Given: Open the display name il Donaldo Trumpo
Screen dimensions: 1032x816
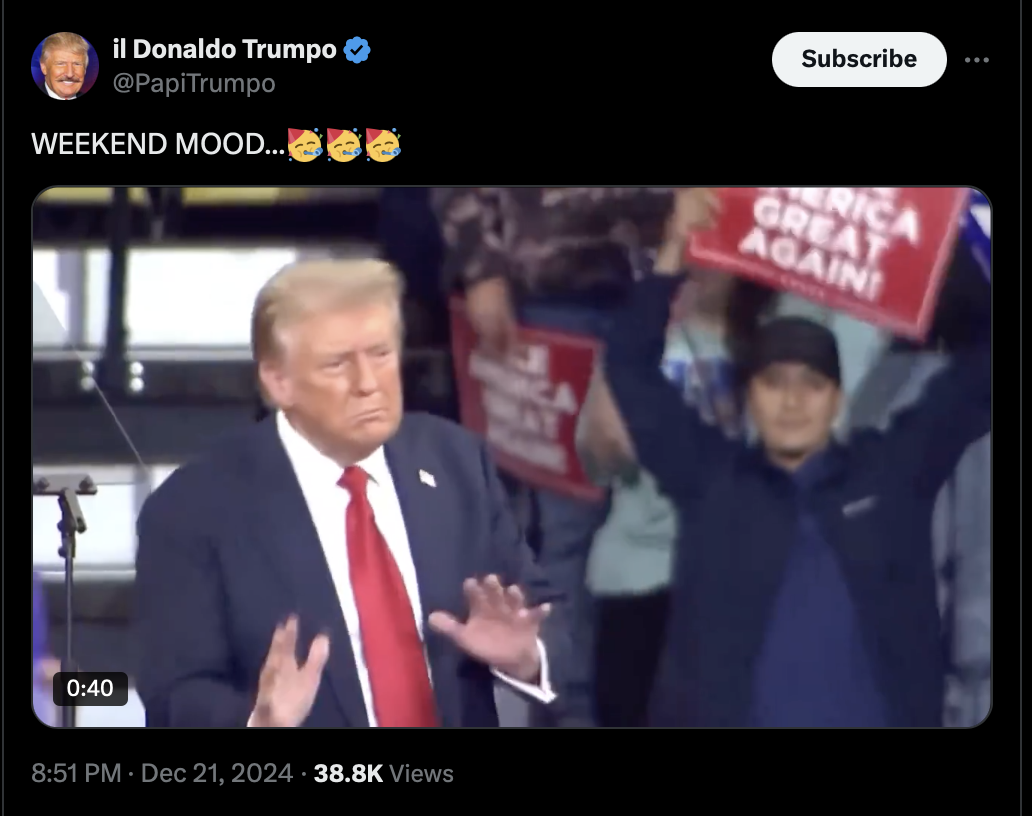Looking at the screenshot, I should tap(224, 49).
